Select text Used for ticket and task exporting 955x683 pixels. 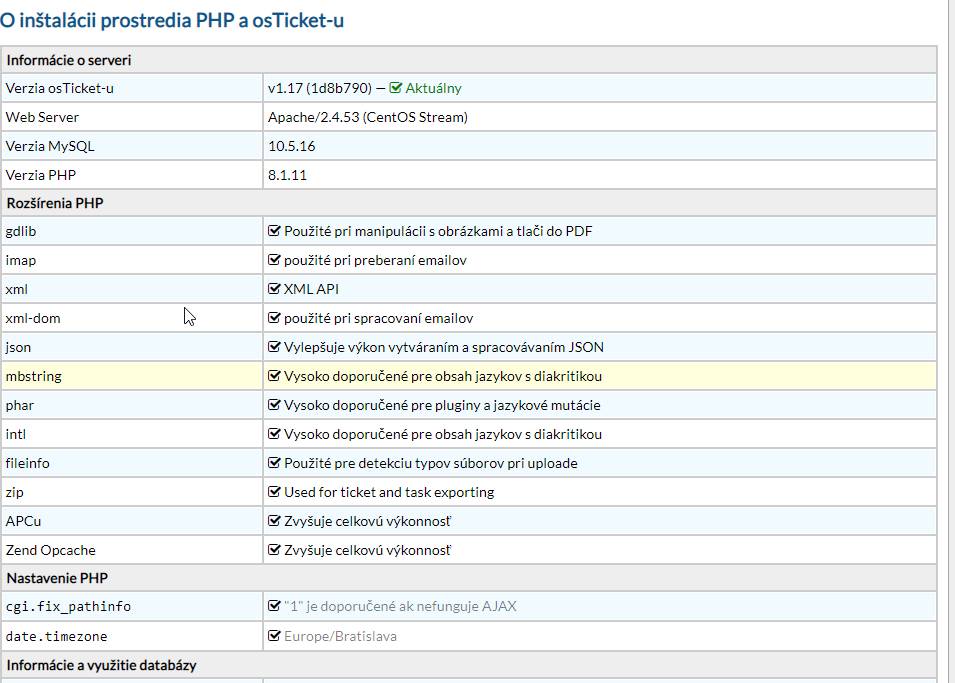coord(389,492)
